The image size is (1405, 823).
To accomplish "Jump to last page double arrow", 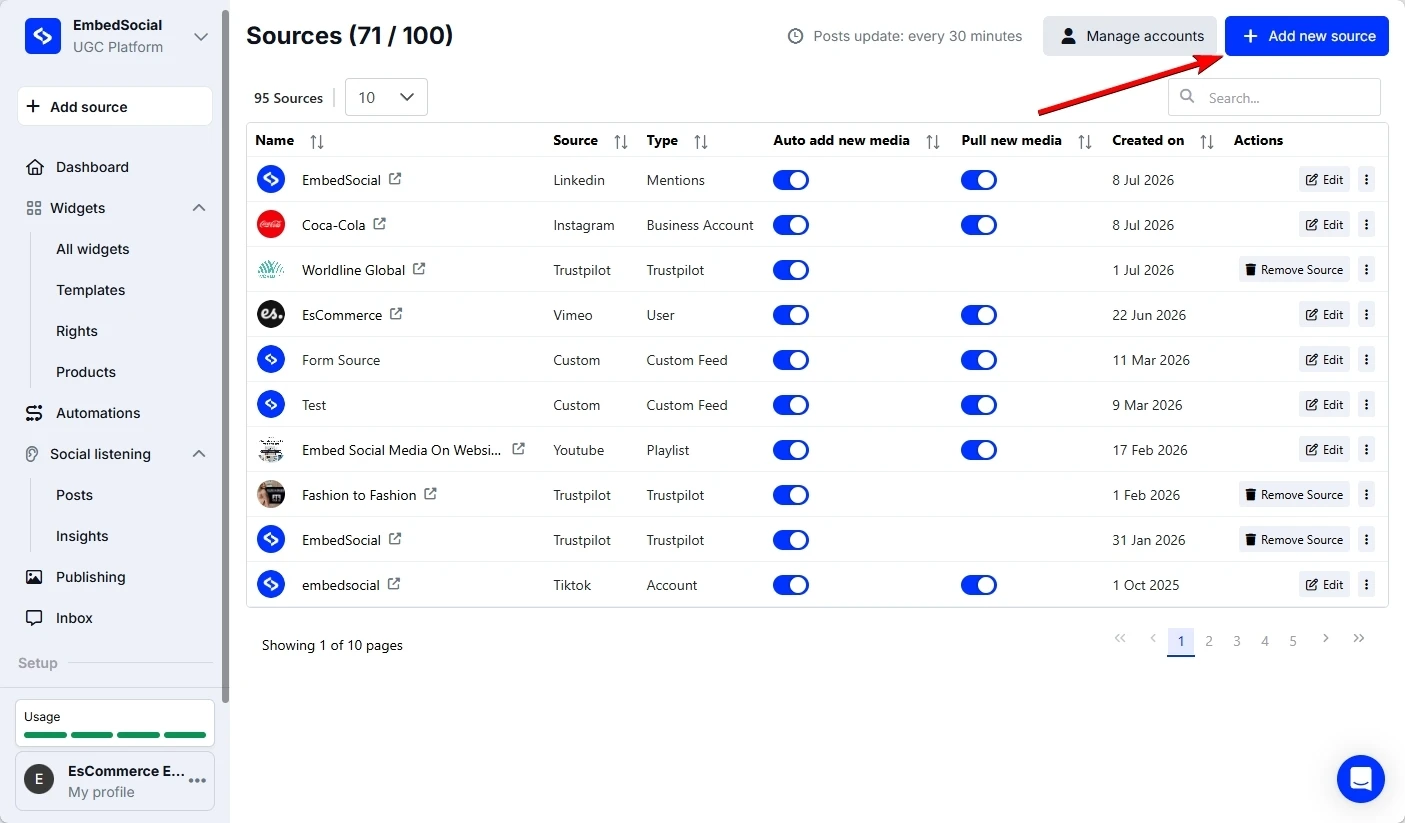I will [x=1359, y=638].
